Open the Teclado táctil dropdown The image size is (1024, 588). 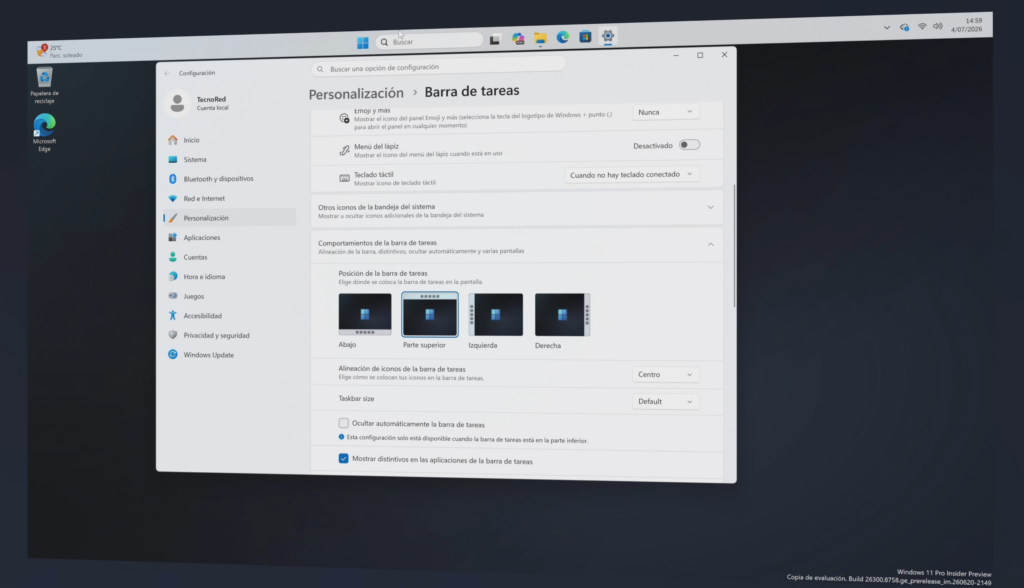(x=631, y=174)
